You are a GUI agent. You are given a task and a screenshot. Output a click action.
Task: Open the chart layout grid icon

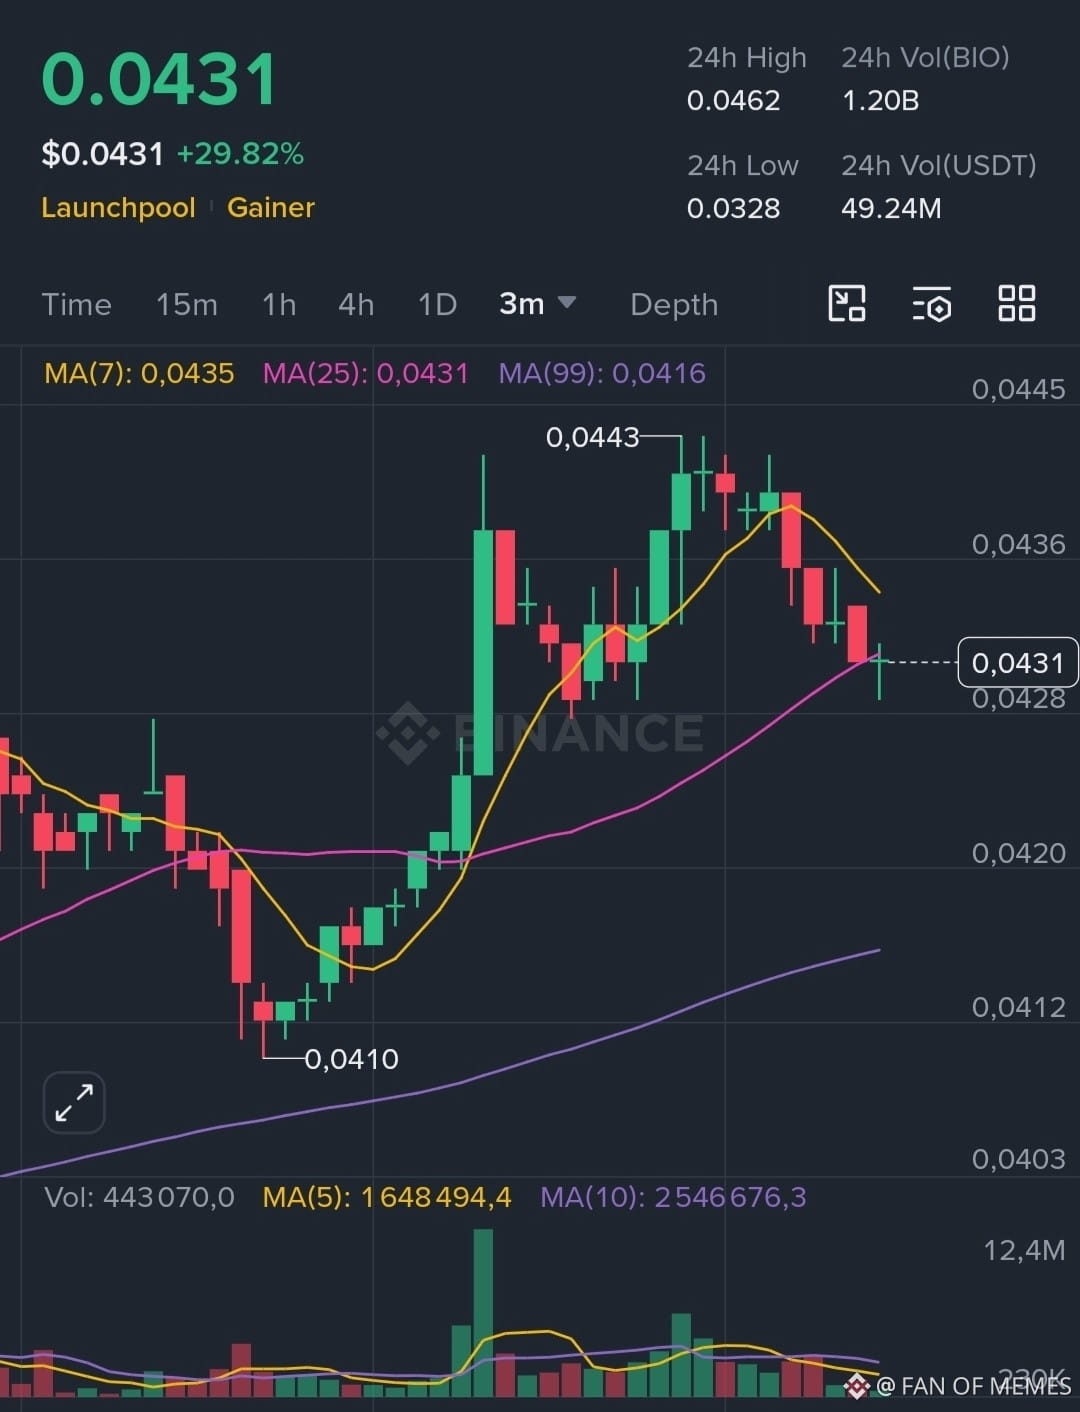pos(1017,303)
